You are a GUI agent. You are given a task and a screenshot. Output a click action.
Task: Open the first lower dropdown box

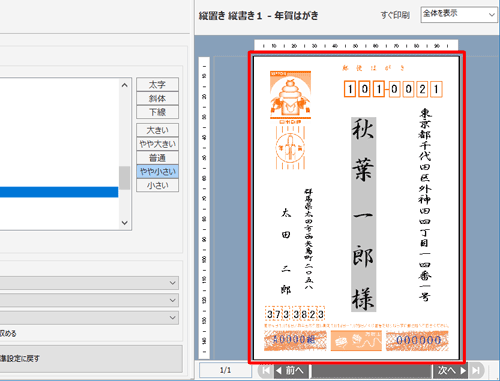click(x=89, y=283)
